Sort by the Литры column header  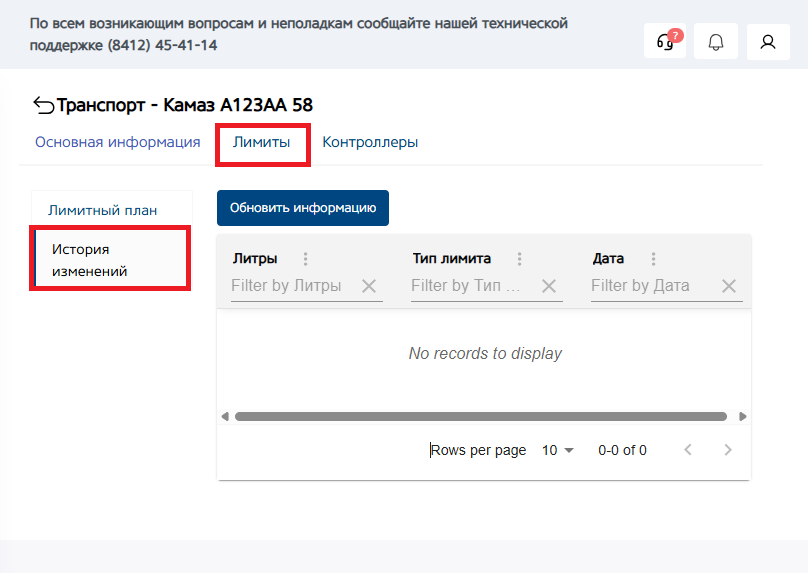(x=255, y=259)
